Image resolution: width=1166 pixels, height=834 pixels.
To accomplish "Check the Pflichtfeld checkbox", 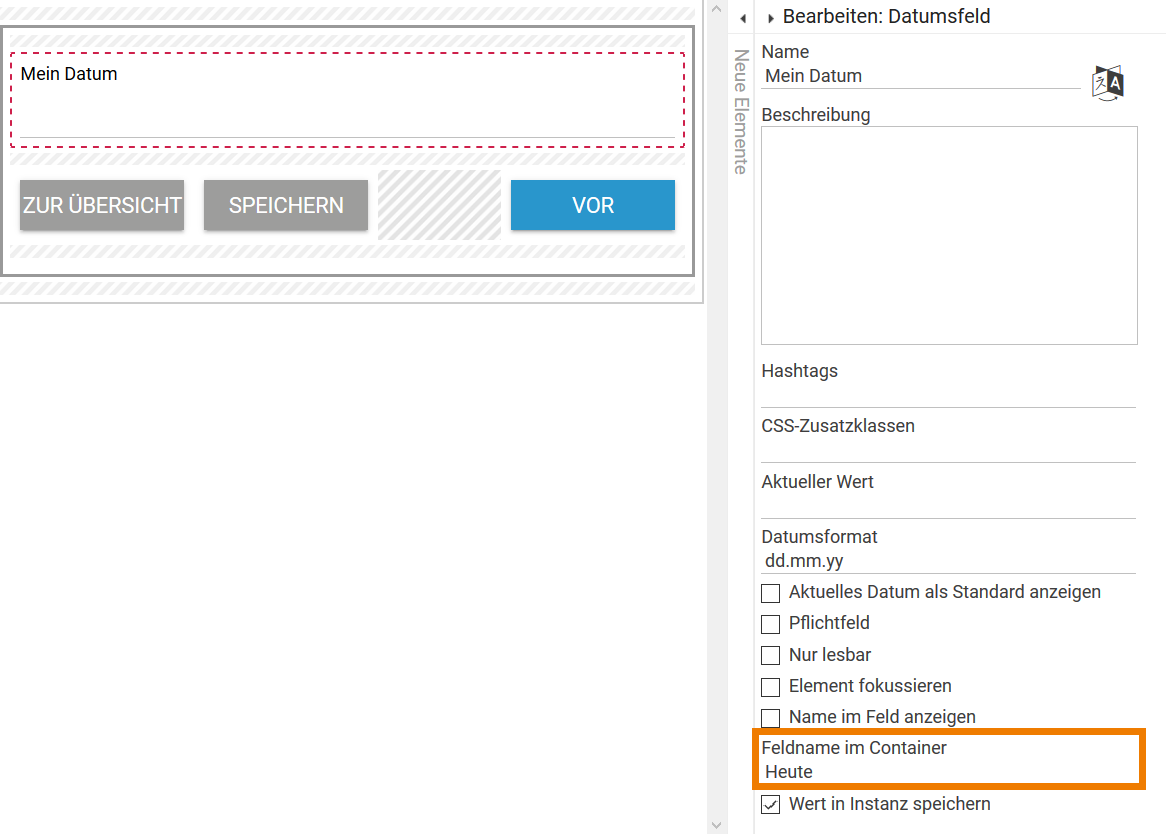I will click(770, 624).
